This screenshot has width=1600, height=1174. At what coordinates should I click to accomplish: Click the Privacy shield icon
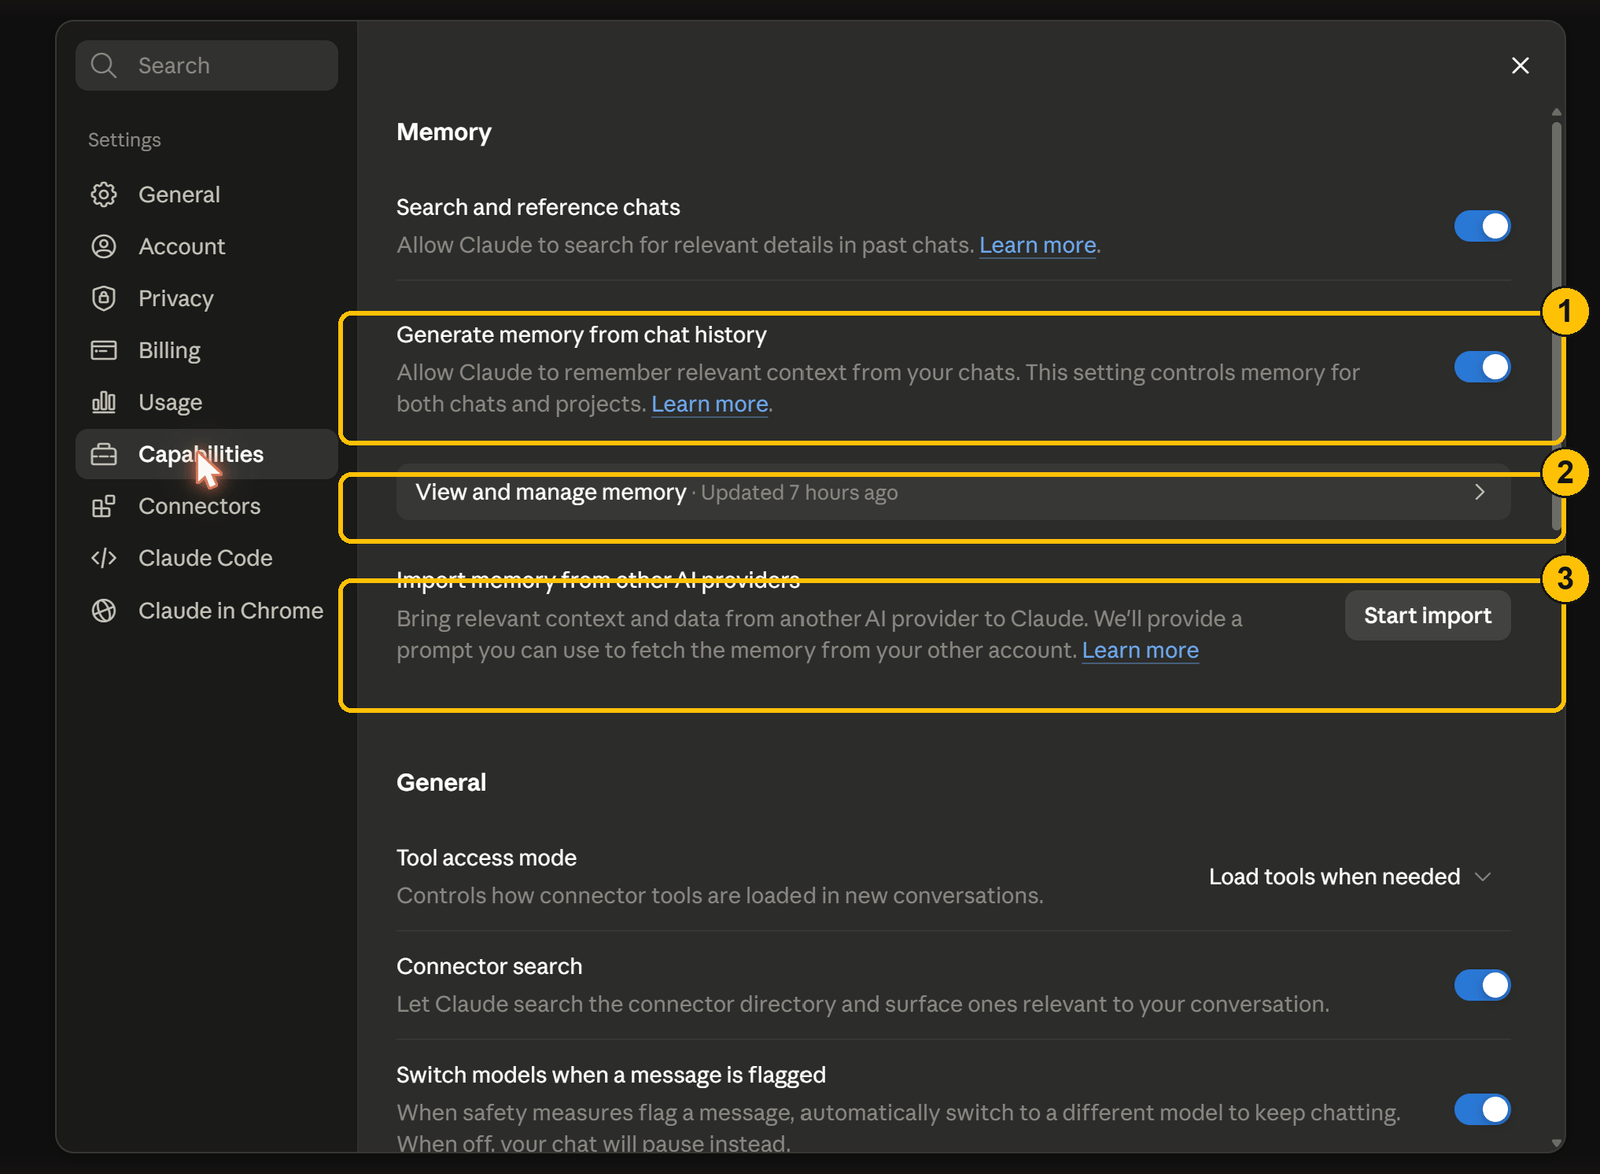pyautogui.click(x=104, y=298)
